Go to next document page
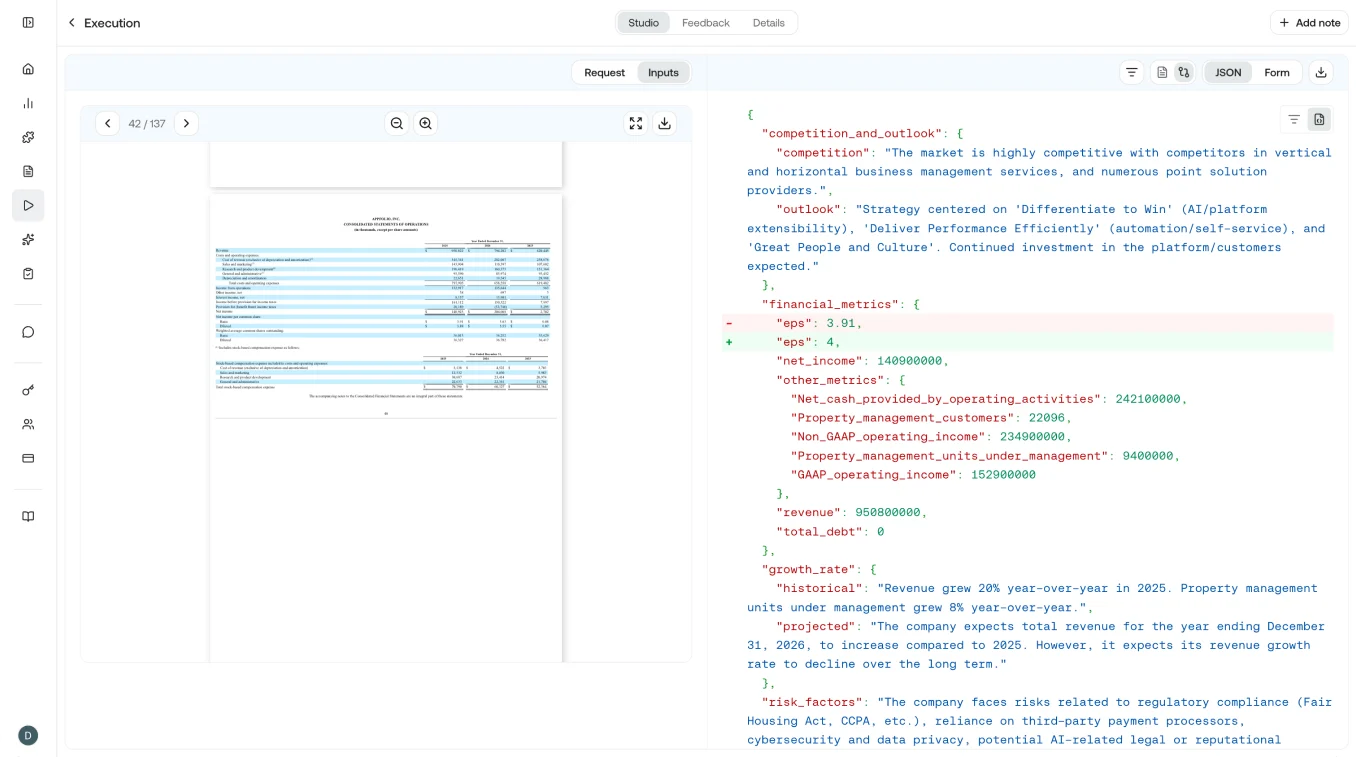This screenshot has width=1356, height=757. [x=186, y=123]
